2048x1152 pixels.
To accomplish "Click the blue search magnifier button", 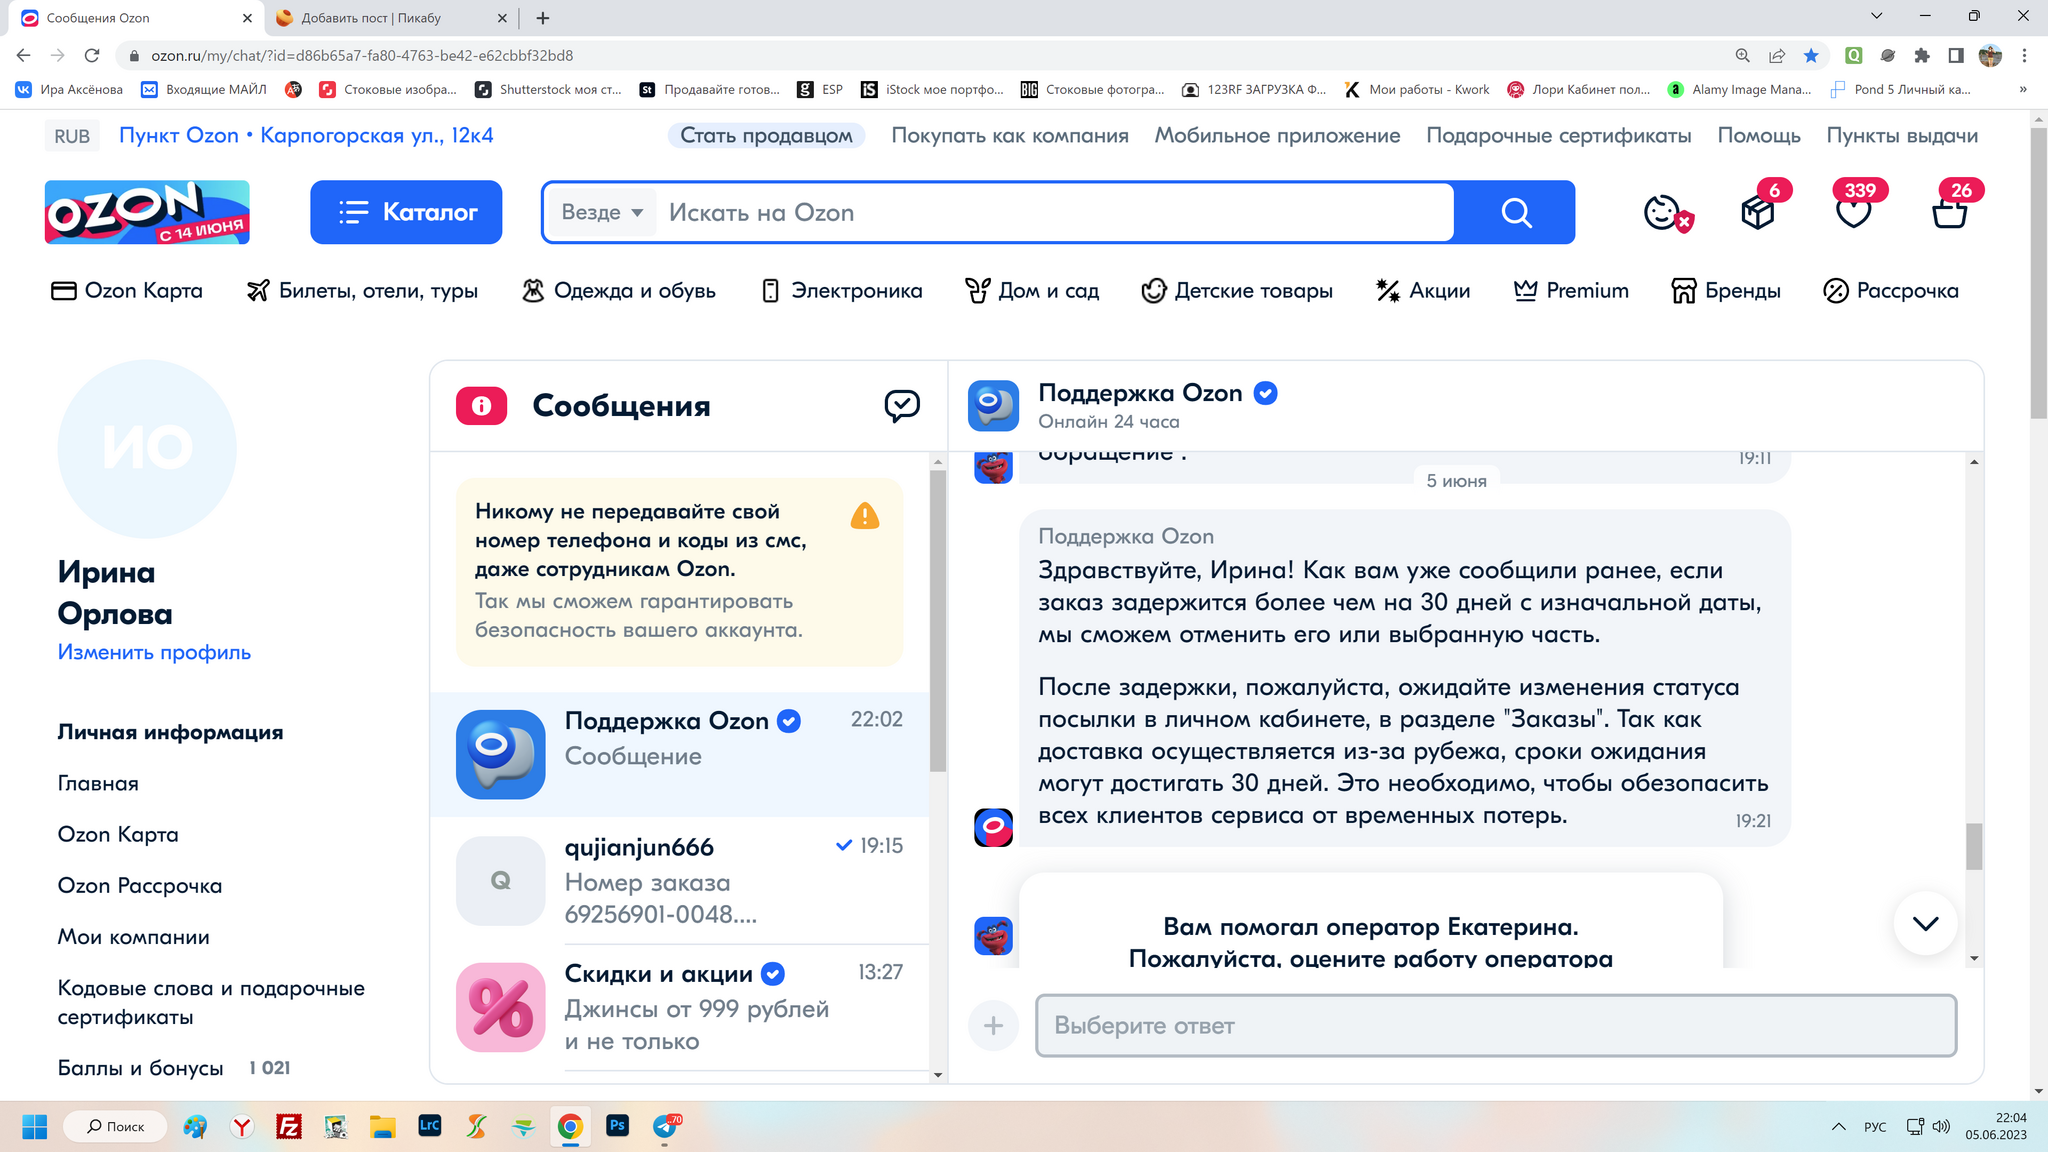I will 1516,212.
